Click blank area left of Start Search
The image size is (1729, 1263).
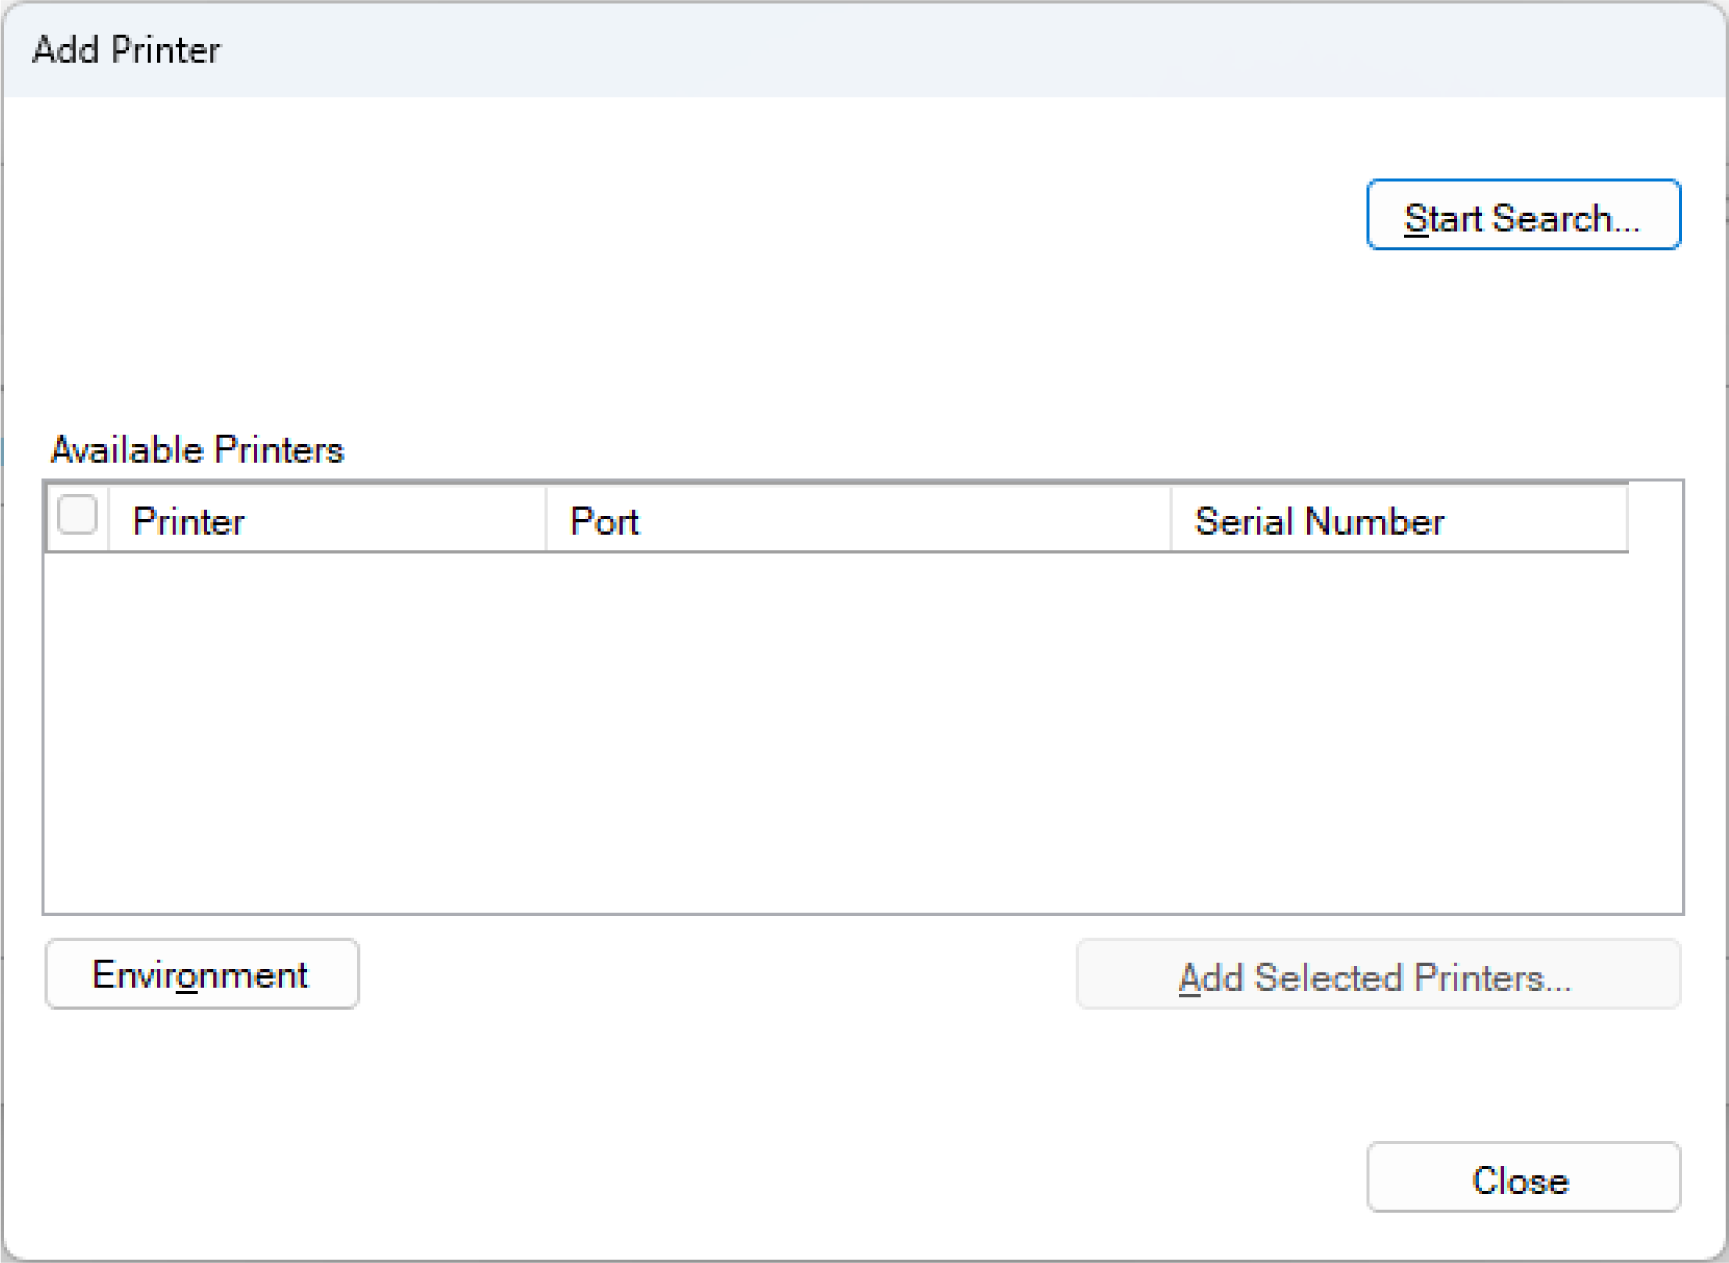pos(700,215)
